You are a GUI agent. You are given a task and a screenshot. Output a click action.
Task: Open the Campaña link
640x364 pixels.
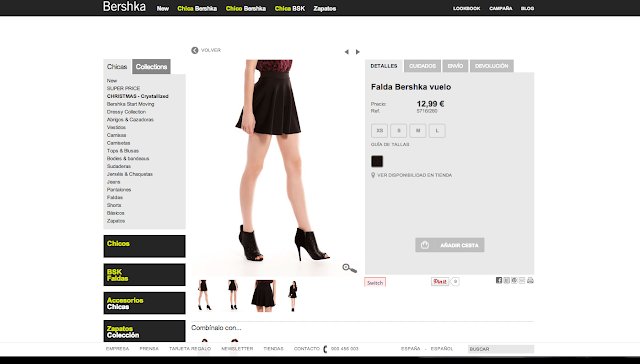501,8
